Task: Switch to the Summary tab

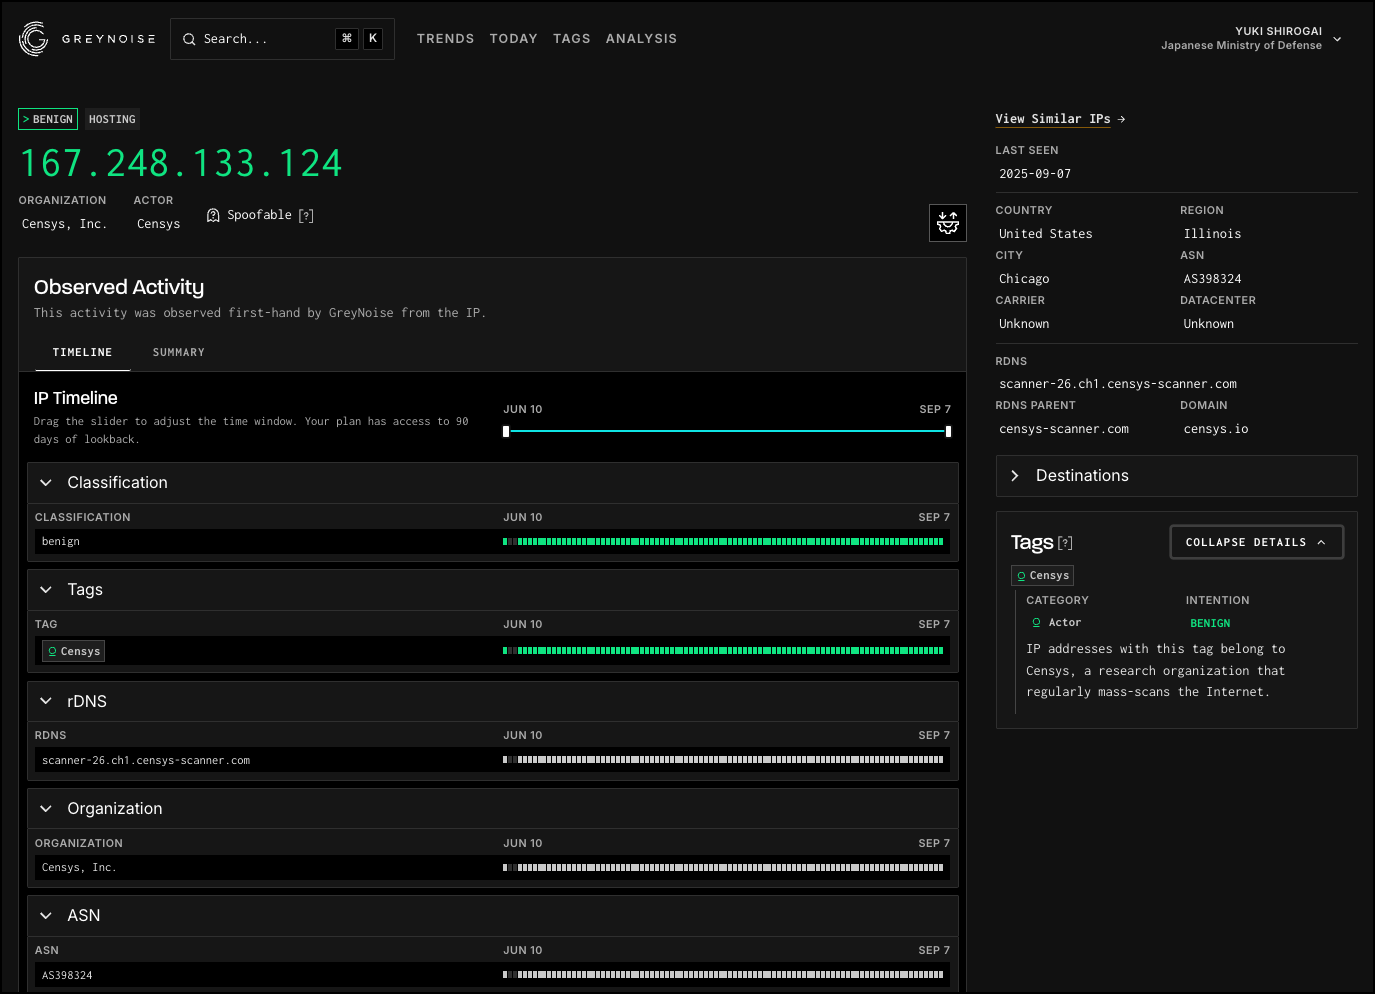Action: coord(178,352)
